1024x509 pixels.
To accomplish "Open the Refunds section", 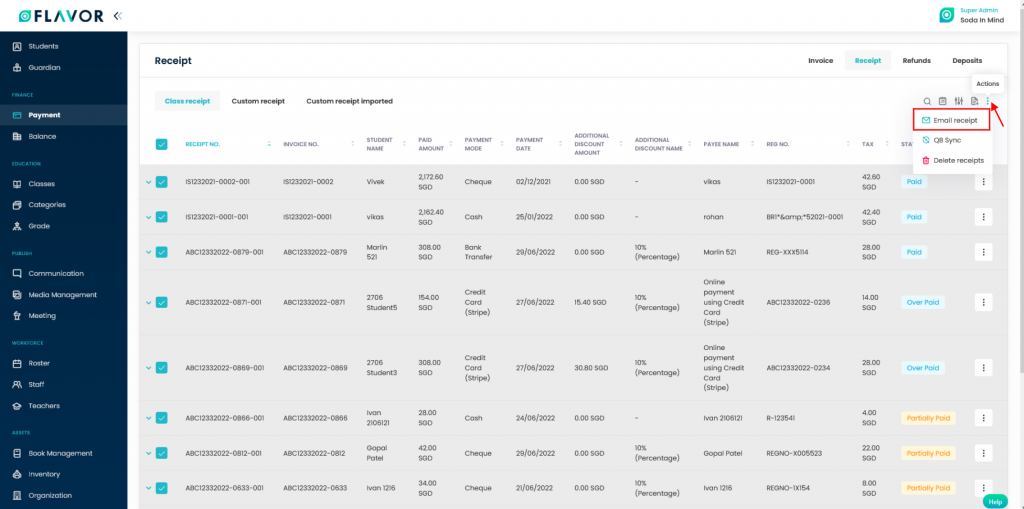I will 916,60.
